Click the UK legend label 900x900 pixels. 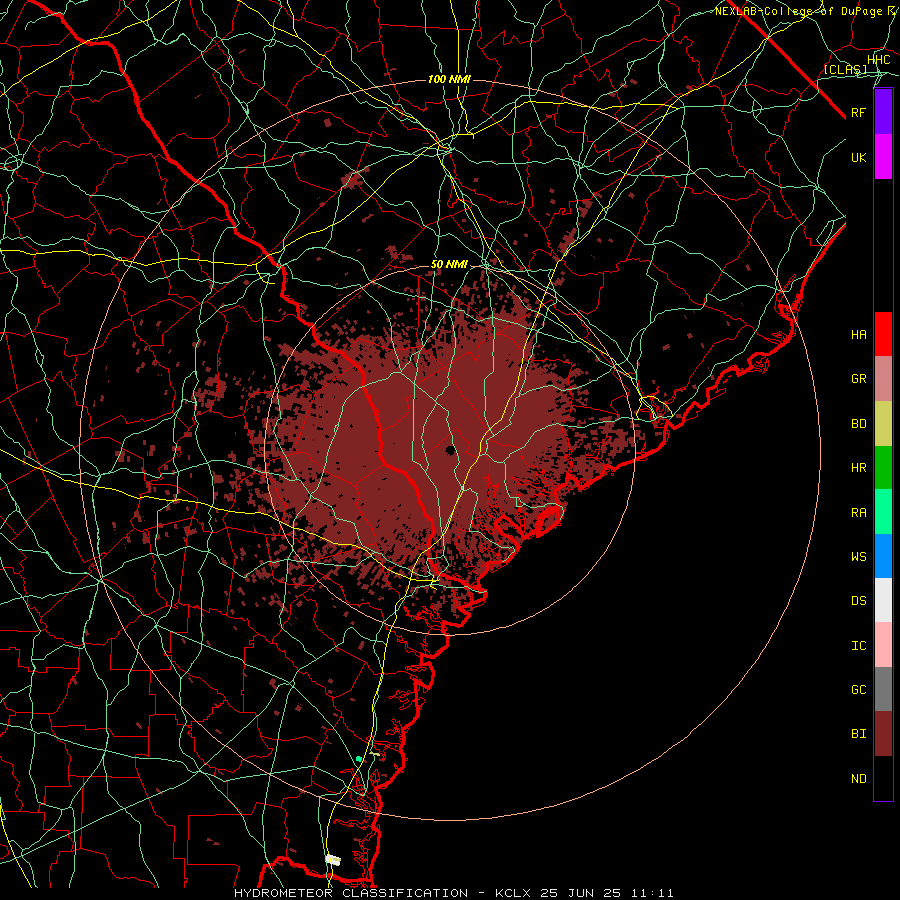point(859,157)
